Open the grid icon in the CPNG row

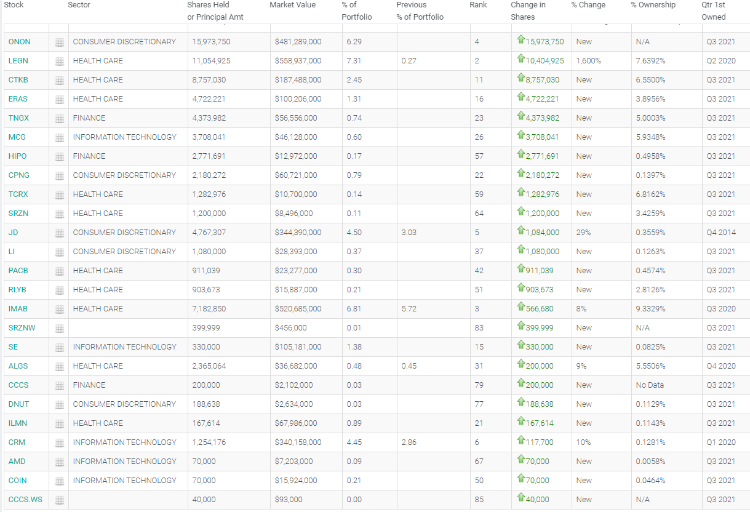click(x=59, y=176)
